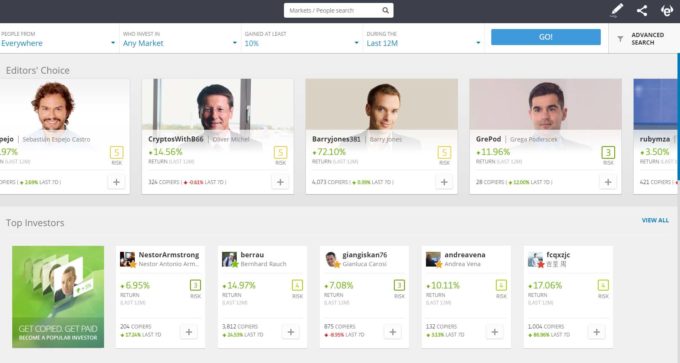Add CryptosWithB66 with plus button
The height and width of the screenshot is (363, 680).
280,182
